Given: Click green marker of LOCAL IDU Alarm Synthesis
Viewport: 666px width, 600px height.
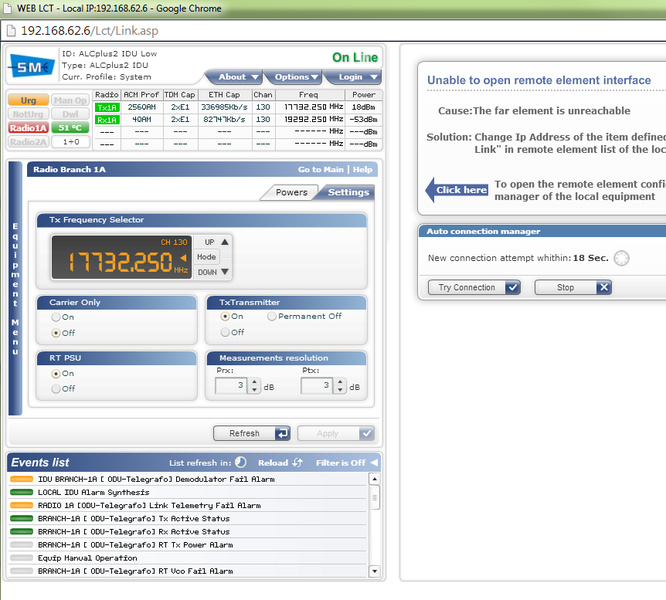Looking at the screenshot, I should [22, 492].
